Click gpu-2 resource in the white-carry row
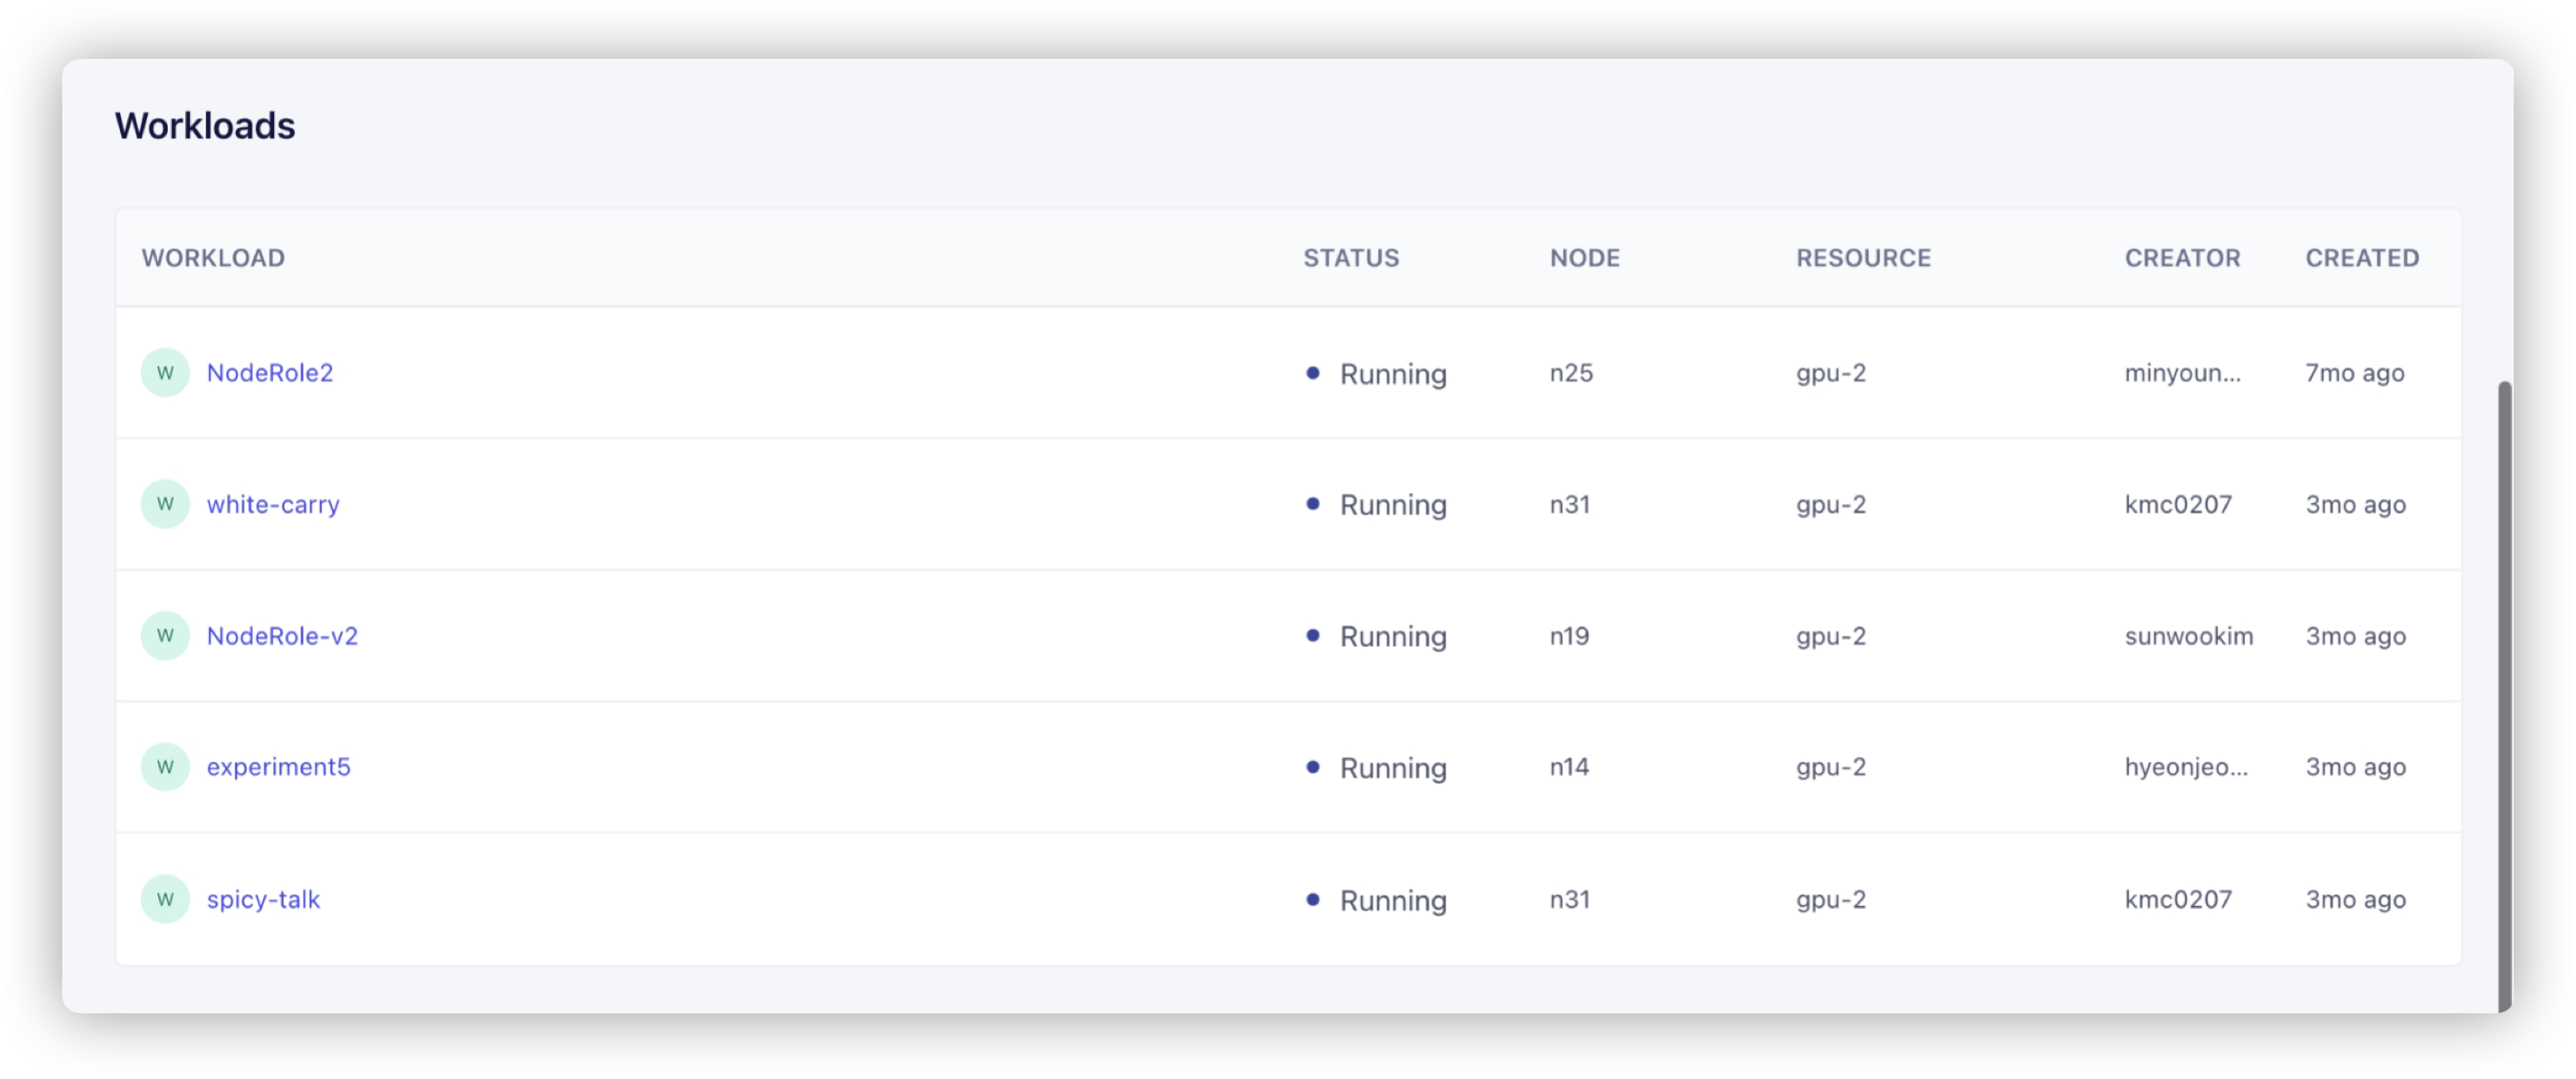 click(x=1831, y=506)
